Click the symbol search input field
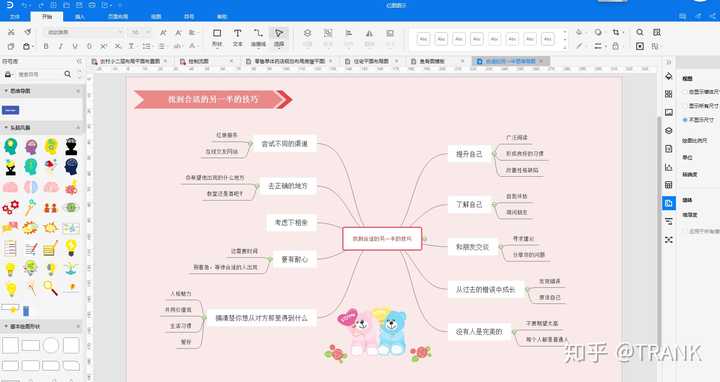The width and height of the screenshot is (720, 382). coord(38,74)
